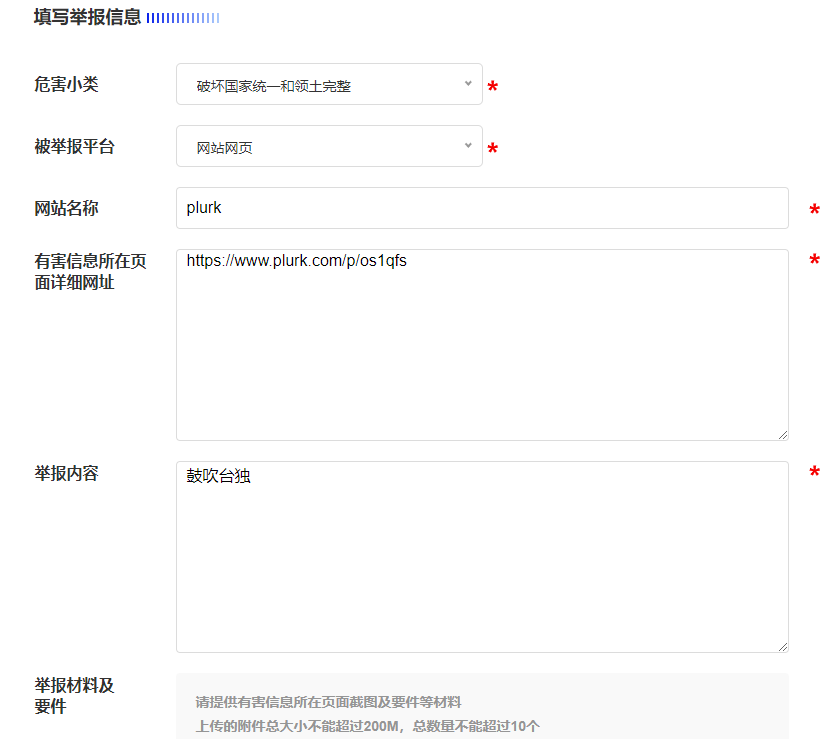Click the 被举报平台 label
Viewport: 830px width, 739px height.
tap(75, 146)
